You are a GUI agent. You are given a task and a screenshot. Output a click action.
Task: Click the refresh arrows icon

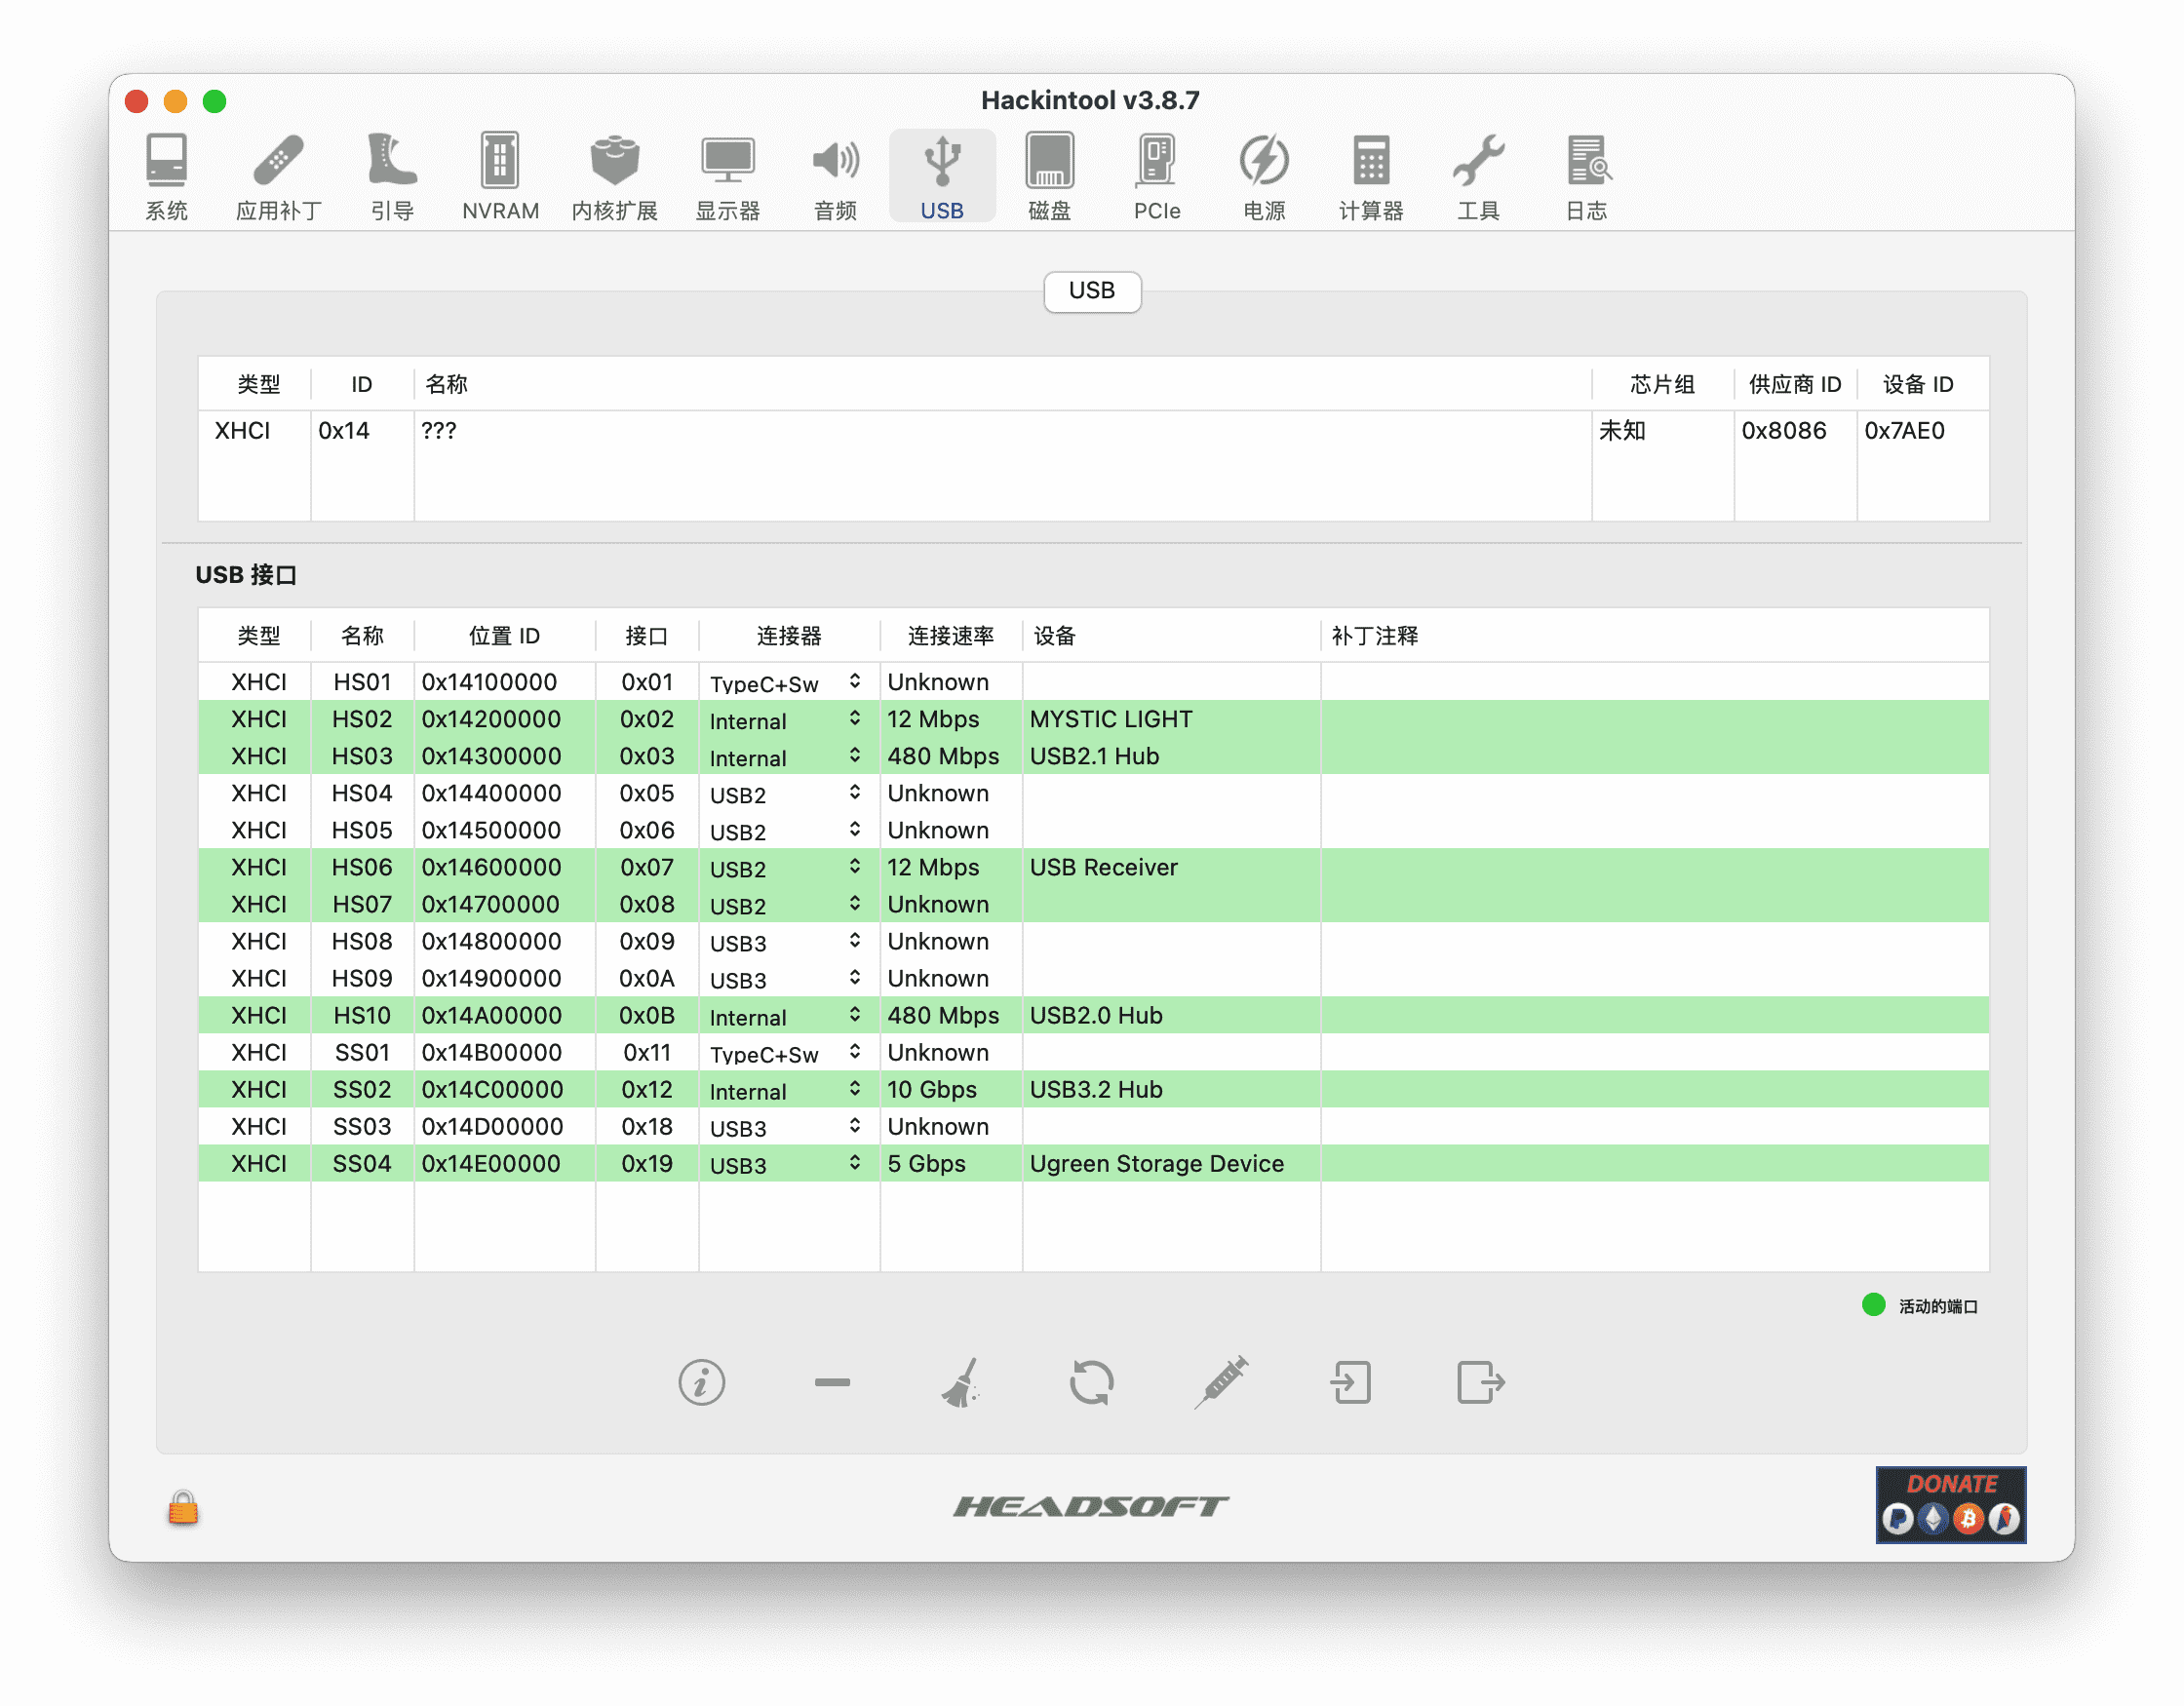point(1091,1382)
